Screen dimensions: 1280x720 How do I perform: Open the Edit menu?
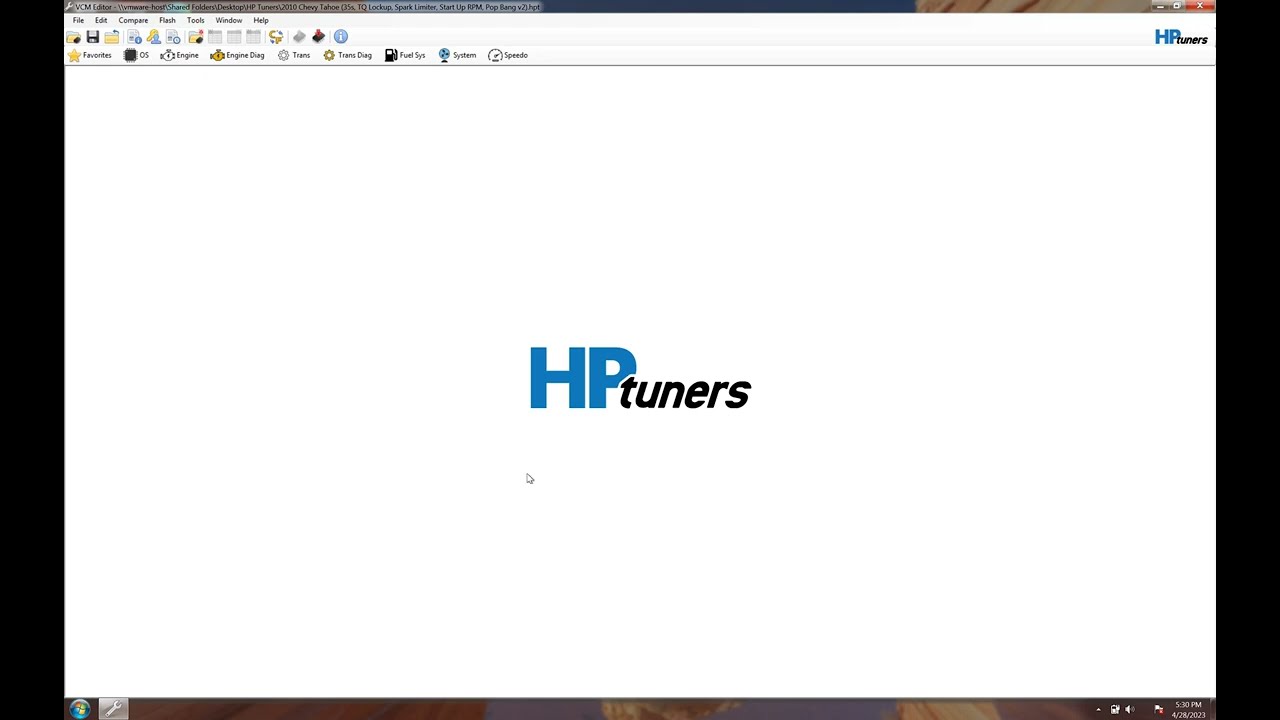click(x=101, y=20)
